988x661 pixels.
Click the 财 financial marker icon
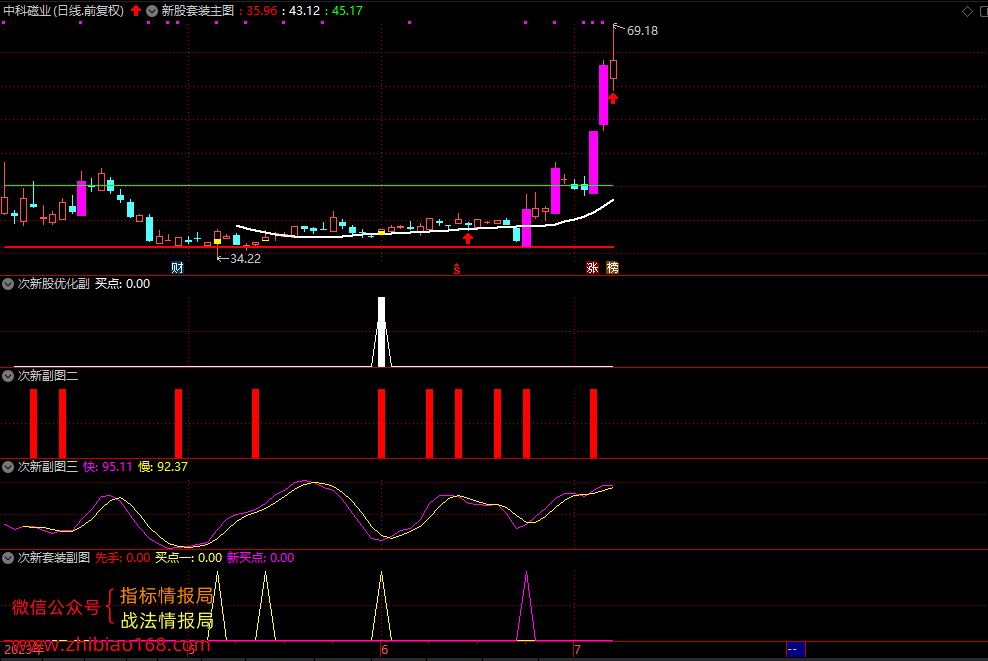177,268
